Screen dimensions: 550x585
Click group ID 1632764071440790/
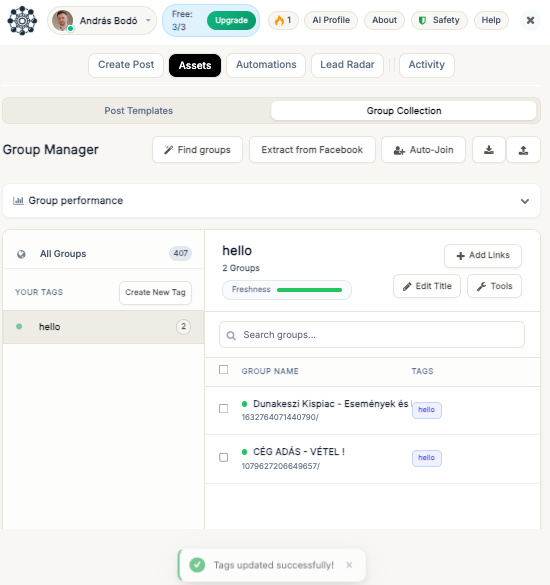tap(280, 417)
